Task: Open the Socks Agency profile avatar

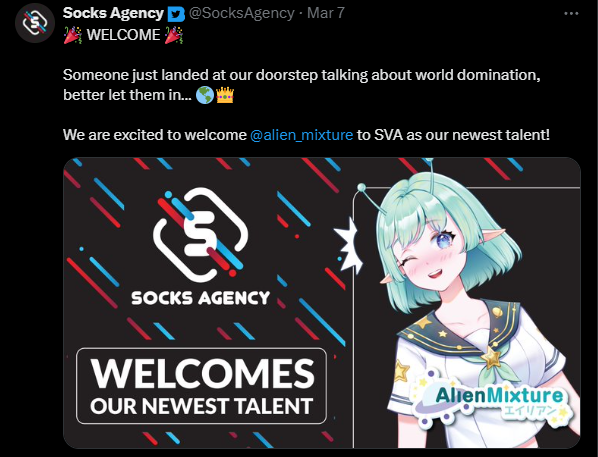Action: tap(35, 23)
